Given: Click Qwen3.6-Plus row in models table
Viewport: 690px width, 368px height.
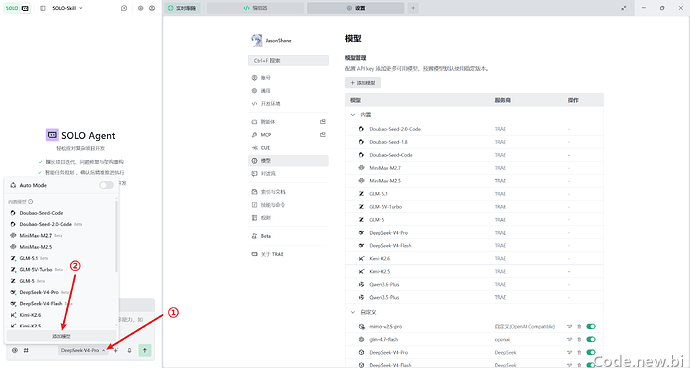Looking at the screenshot, I should tap(474, 284).
